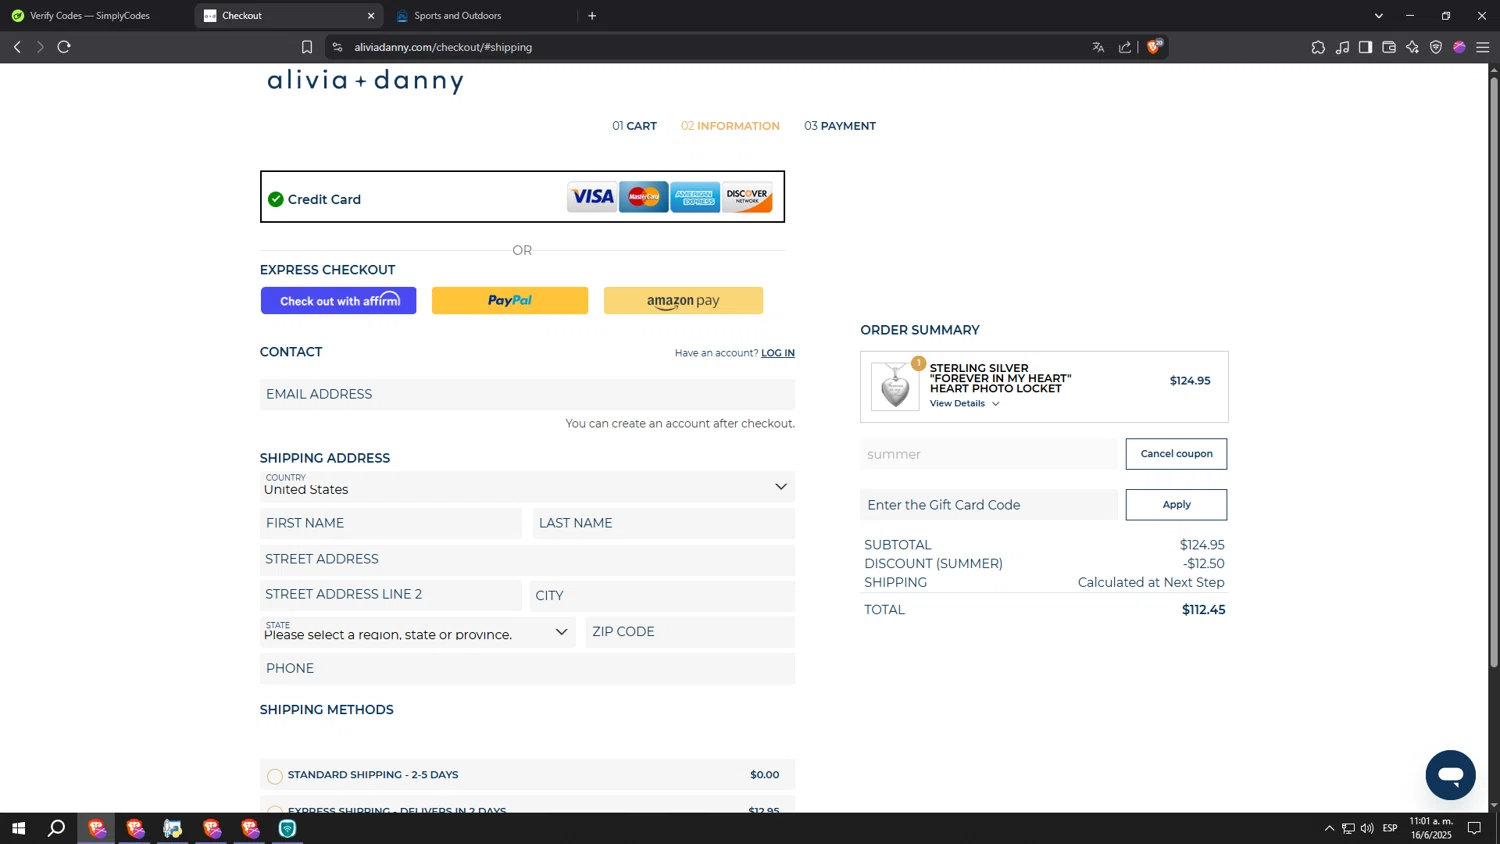The height and width of the screenshot is (844, 1500).
Task: Expand View Details for the locket
Action: tap(964, 404)
